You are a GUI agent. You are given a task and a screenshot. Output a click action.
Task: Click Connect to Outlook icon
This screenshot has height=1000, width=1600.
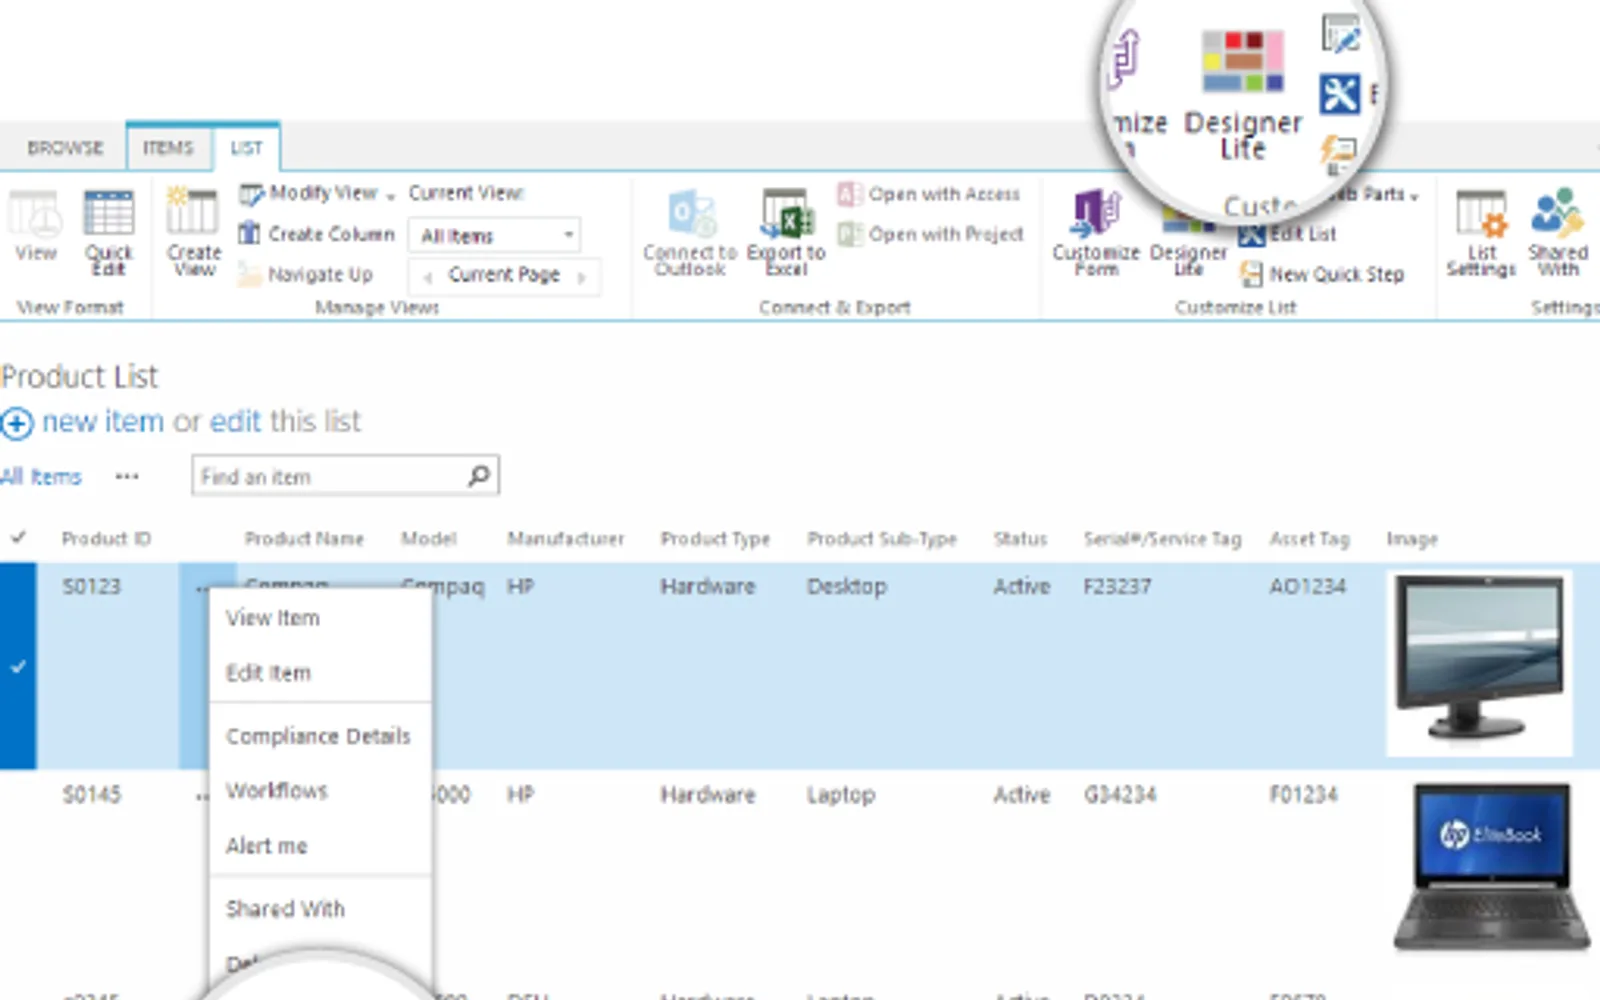coord(691,214)
